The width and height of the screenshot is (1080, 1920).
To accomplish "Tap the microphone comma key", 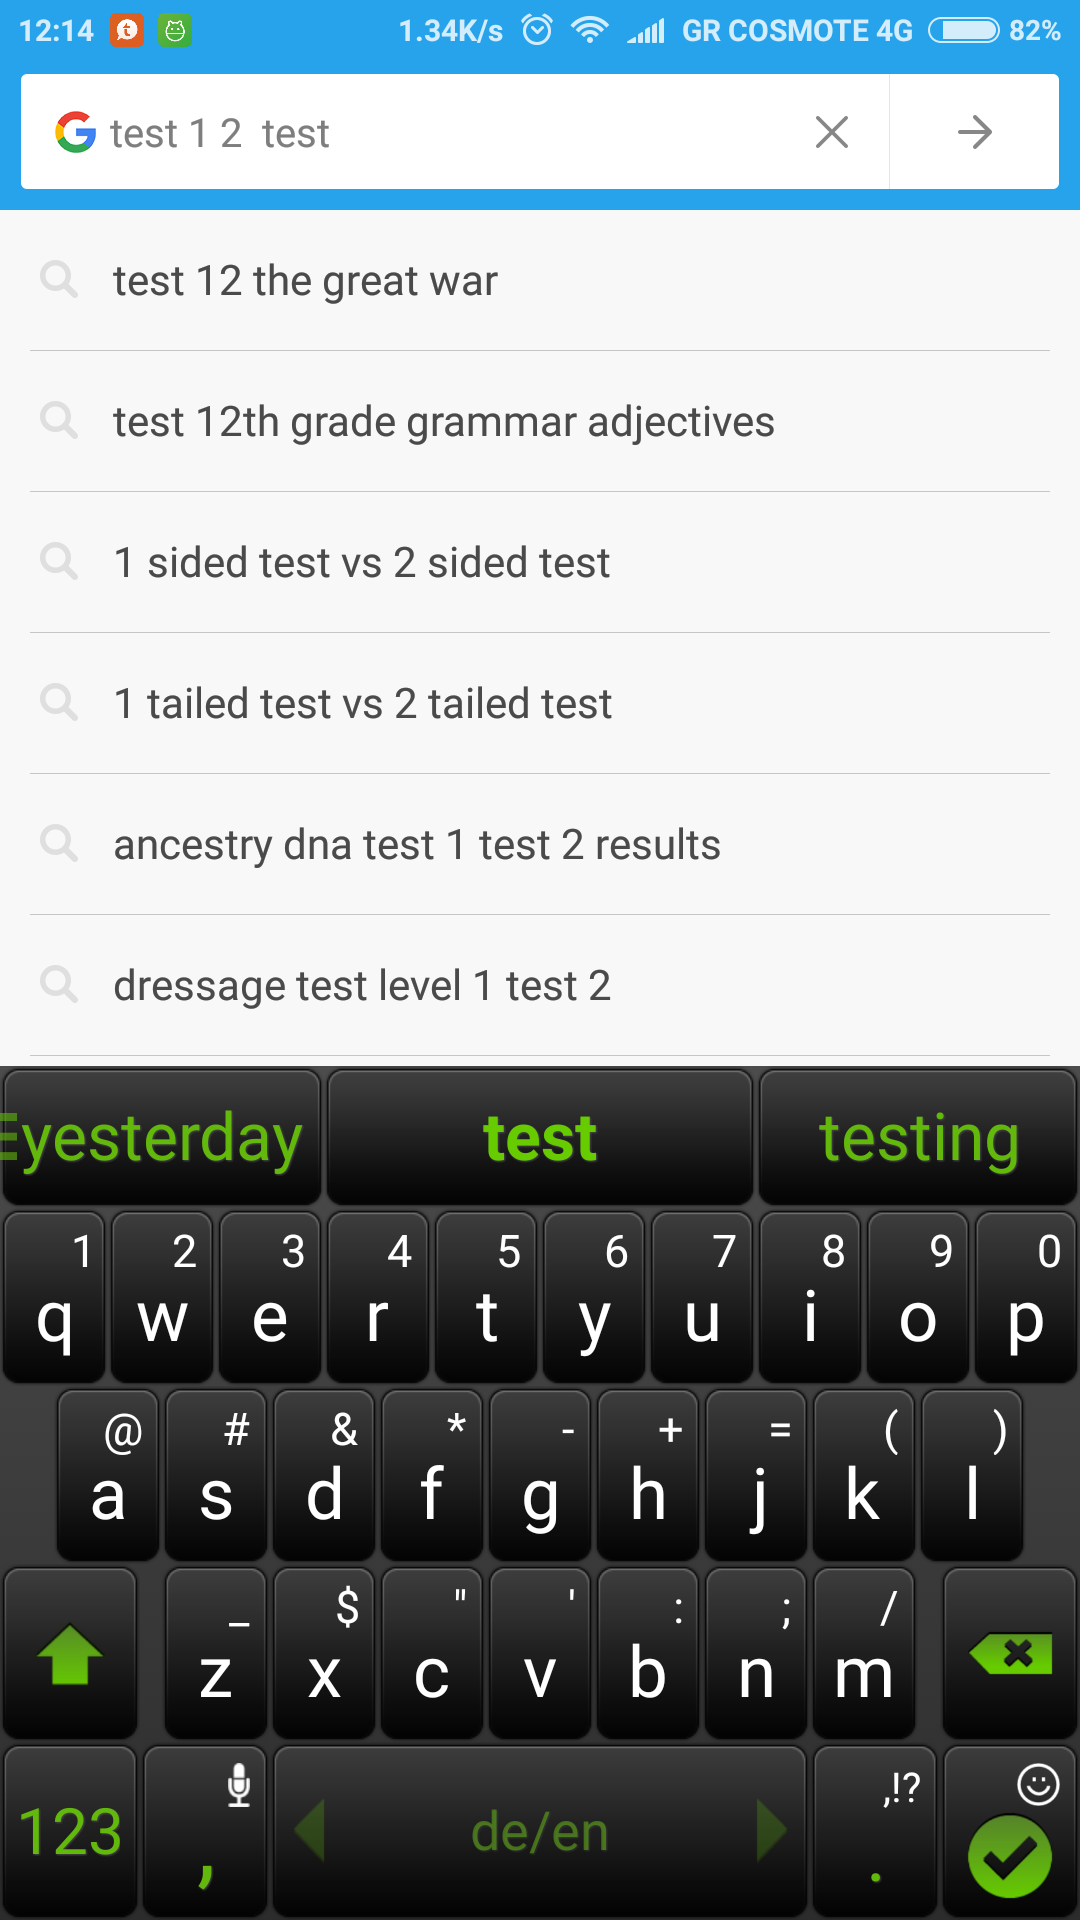I will [x=205, y=1830].
